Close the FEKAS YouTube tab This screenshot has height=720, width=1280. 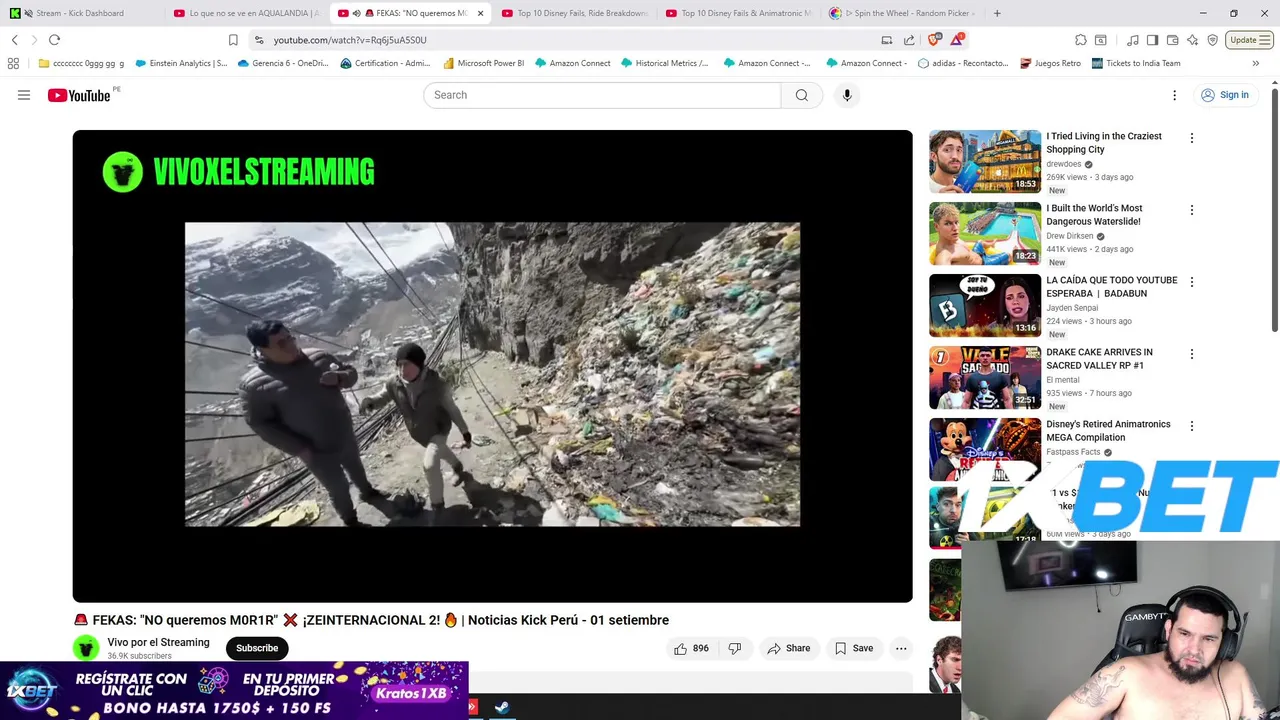pos(480,13)
